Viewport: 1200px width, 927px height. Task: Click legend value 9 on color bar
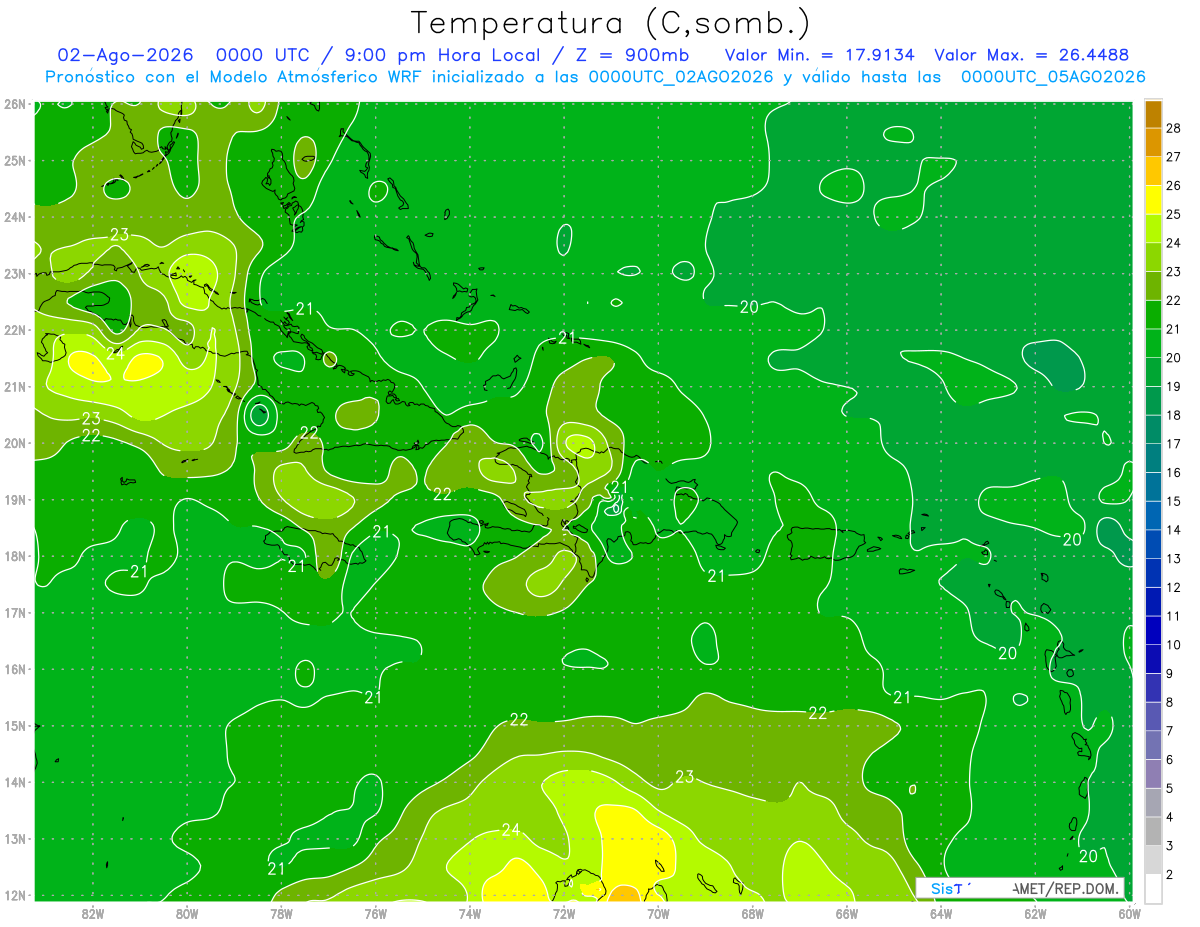[x=1170, y=673]
